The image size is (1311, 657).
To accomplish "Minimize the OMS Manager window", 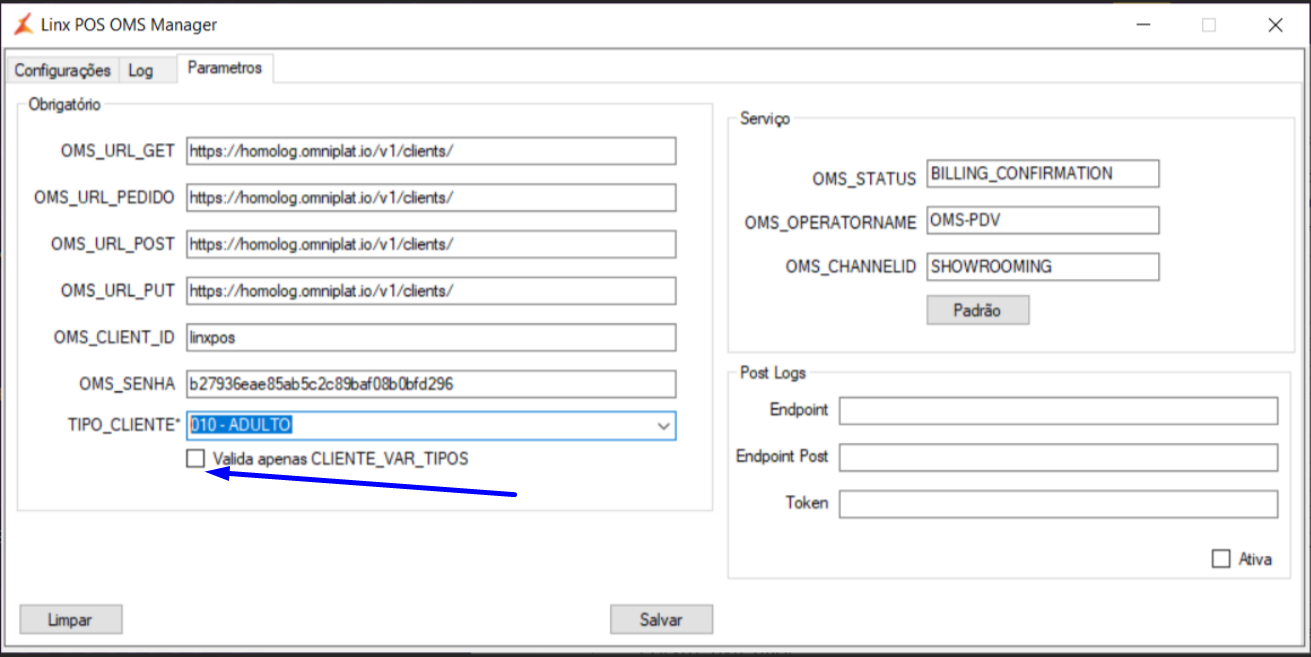I will pyautogui.click(x=1143, y=26).
